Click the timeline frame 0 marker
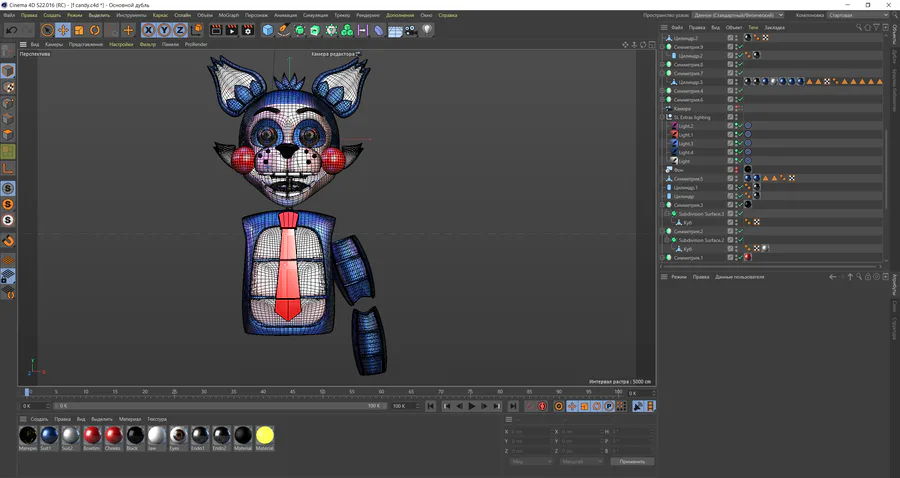This screenshot has height=478, width=900. 26,392
